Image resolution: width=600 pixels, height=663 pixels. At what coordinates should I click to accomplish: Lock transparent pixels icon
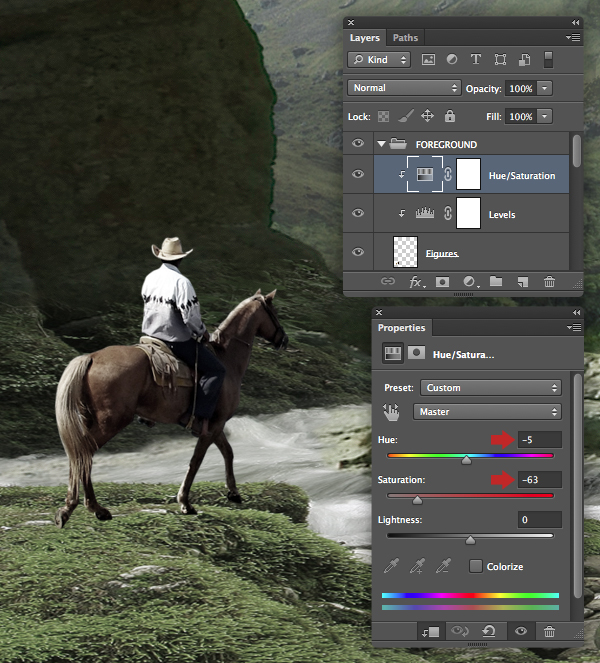[x=384, y=116]
